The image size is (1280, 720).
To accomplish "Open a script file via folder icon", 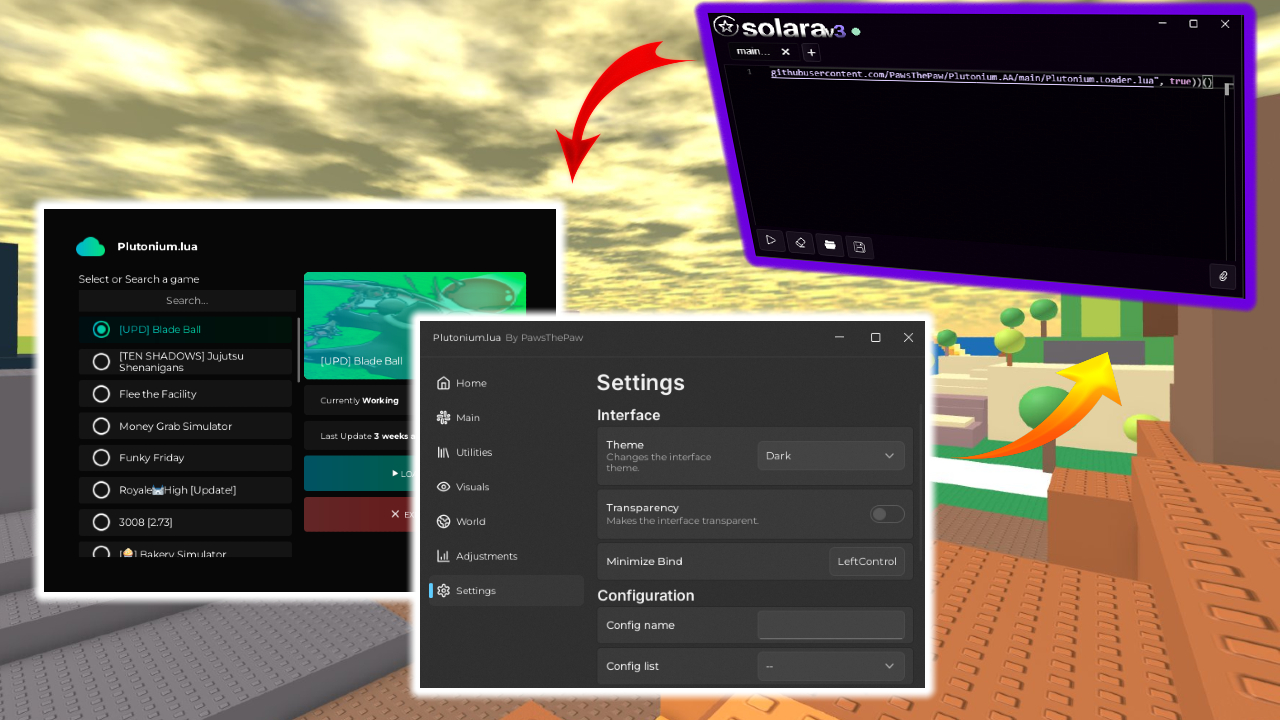I will [x=829, y=244].
